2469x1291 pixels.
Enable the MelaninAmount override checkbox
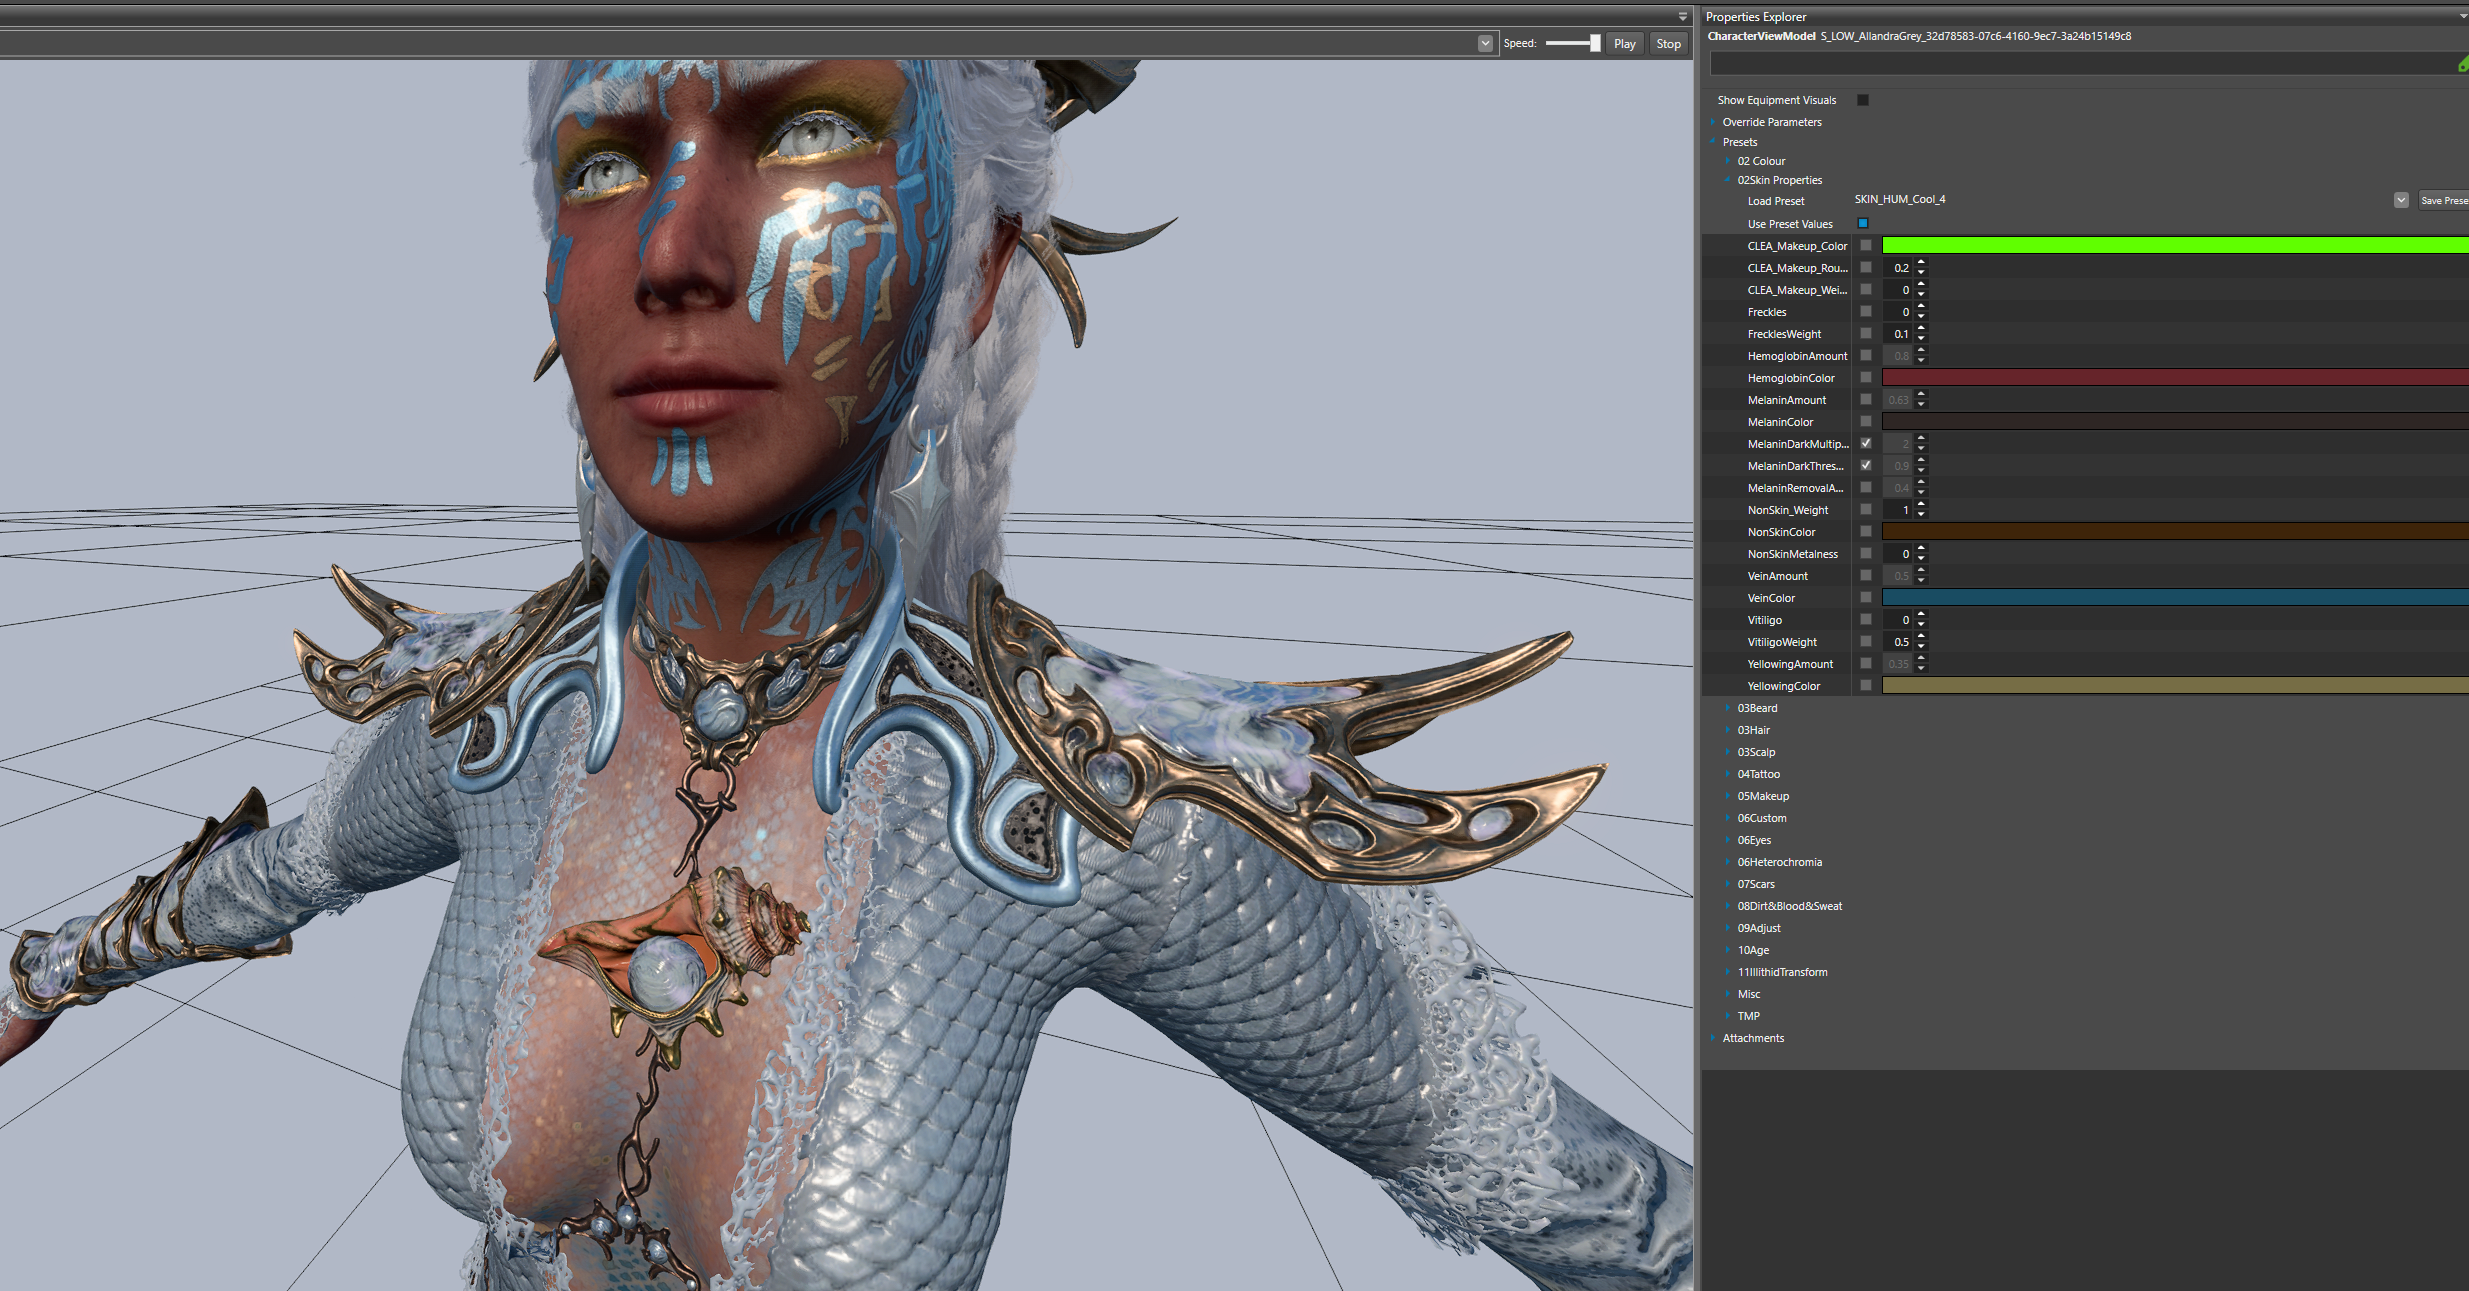[x=1866, y=399]
